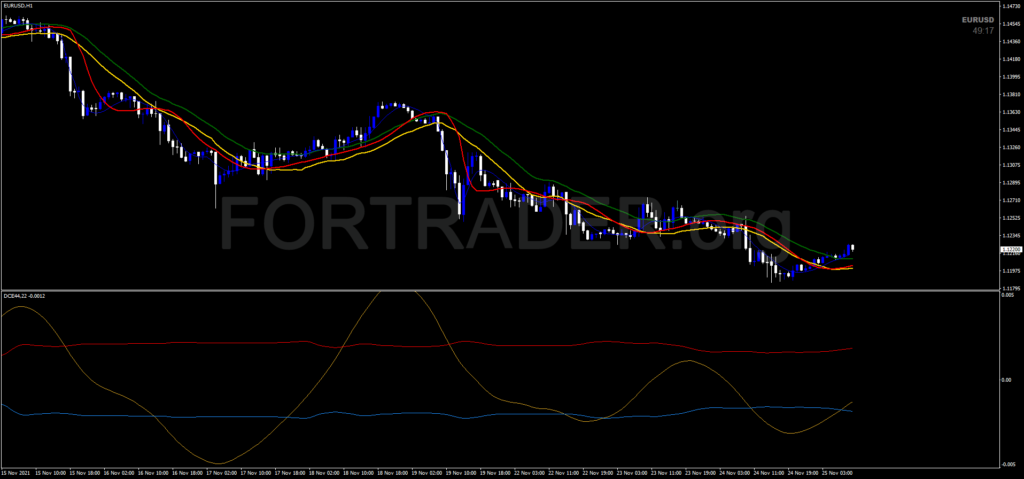The width and height of the screenshot is (1024, 479).
Task: Click the most recent white candle
Action: pos(852,247)
